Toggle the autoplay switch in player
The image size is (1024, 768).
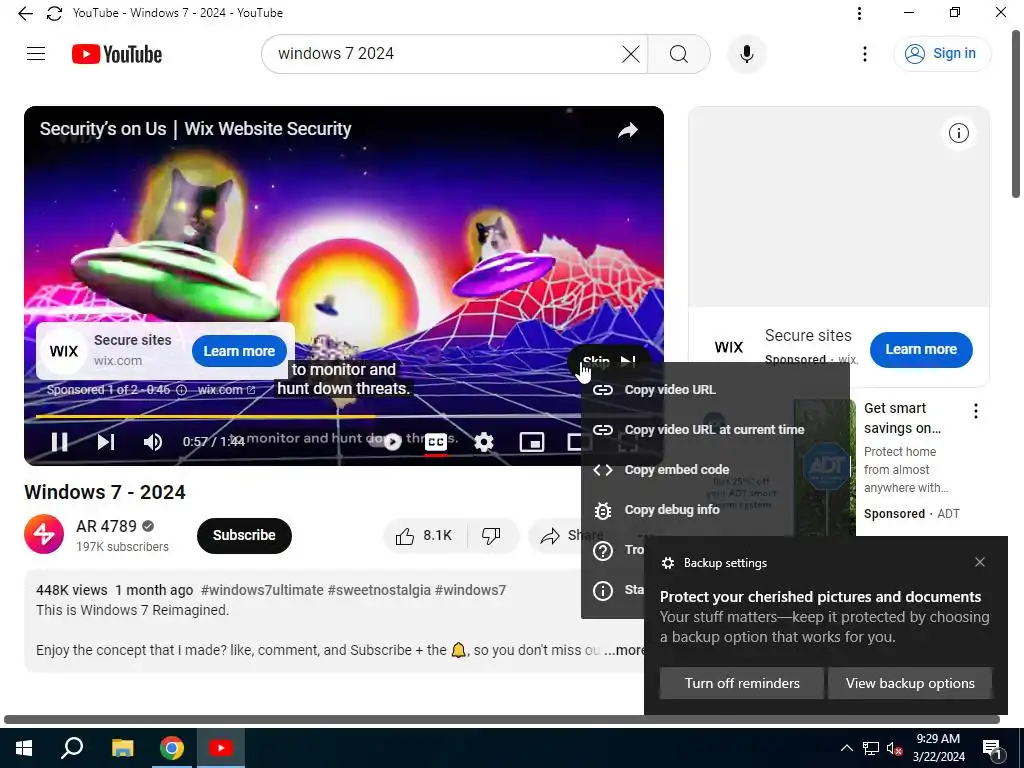pos(387,442)
